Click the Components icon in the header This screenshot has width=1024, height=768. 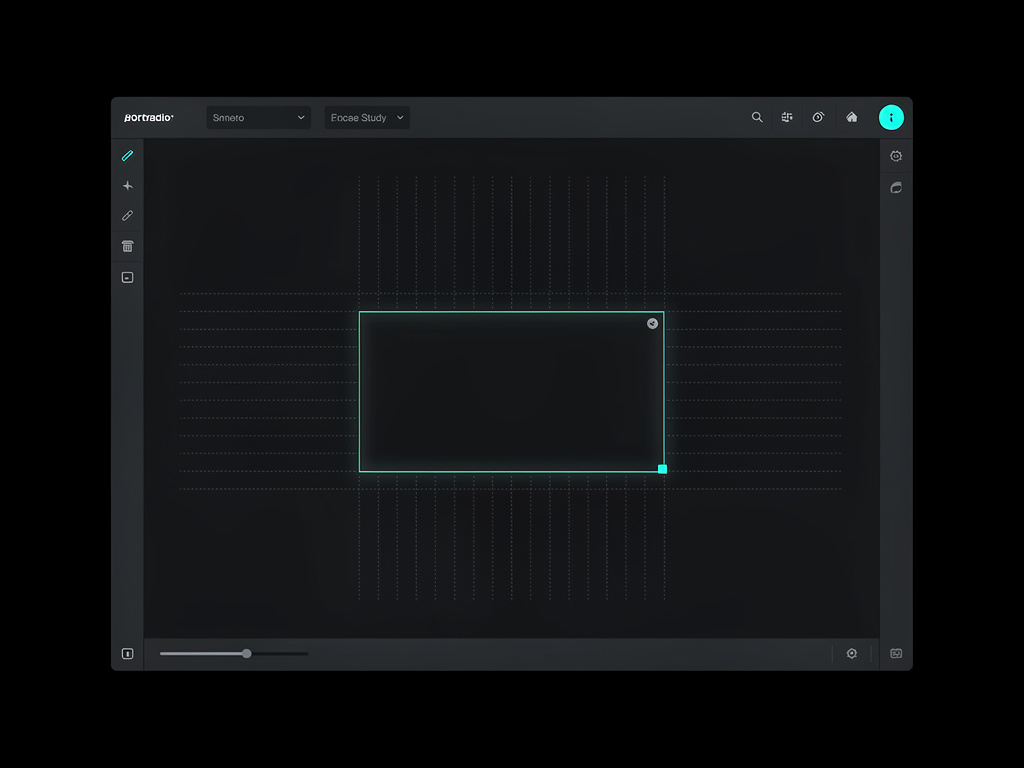[x=787, y=117]
